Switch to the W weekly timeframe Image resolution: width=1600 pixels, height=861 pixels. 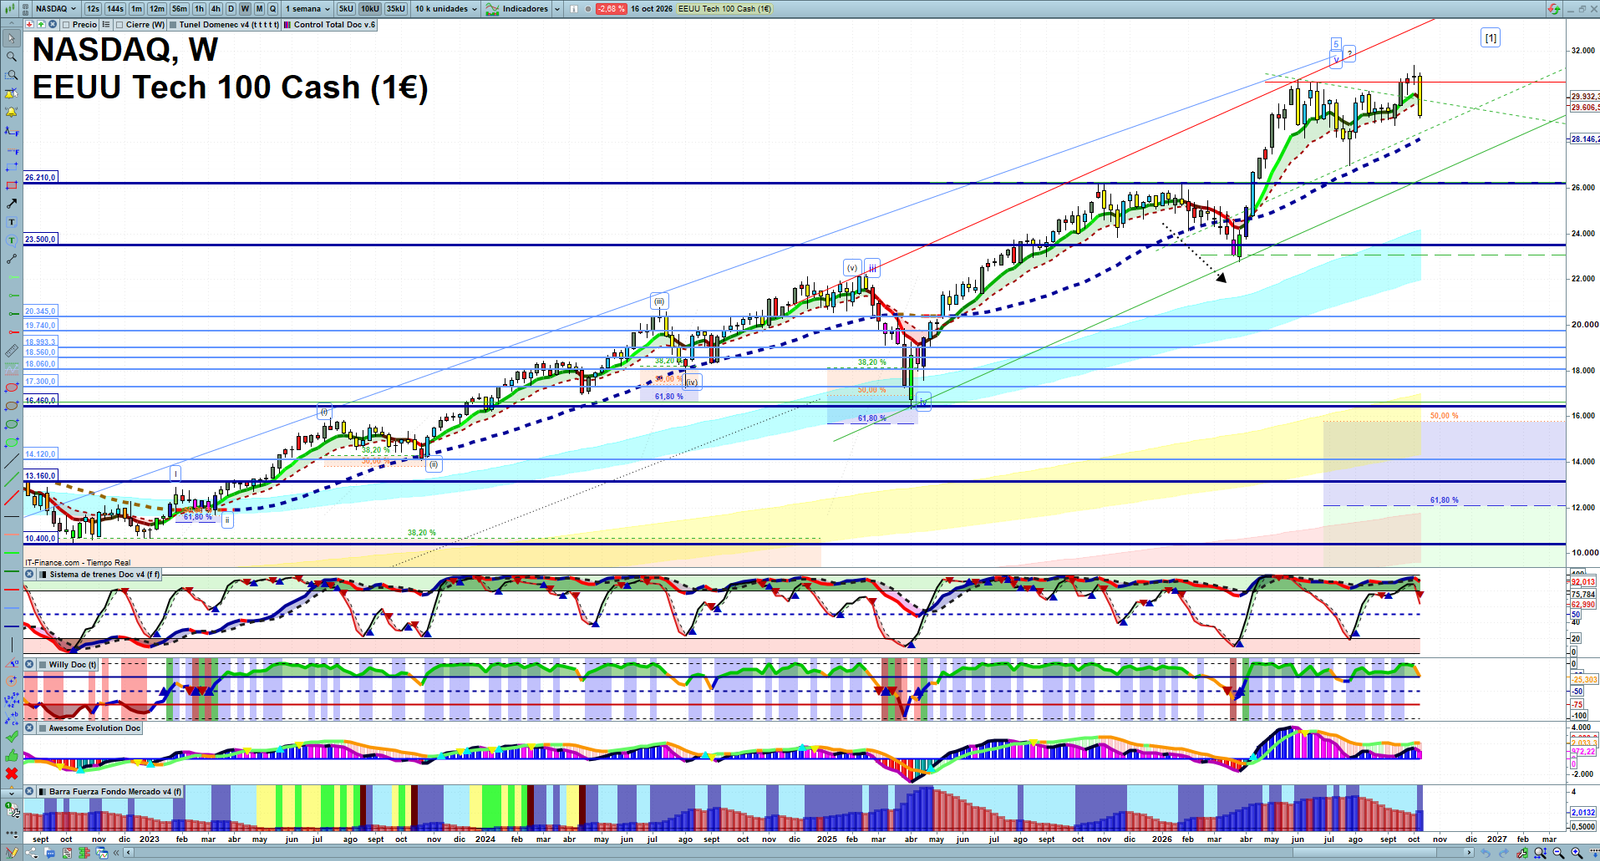coord(245,9)
